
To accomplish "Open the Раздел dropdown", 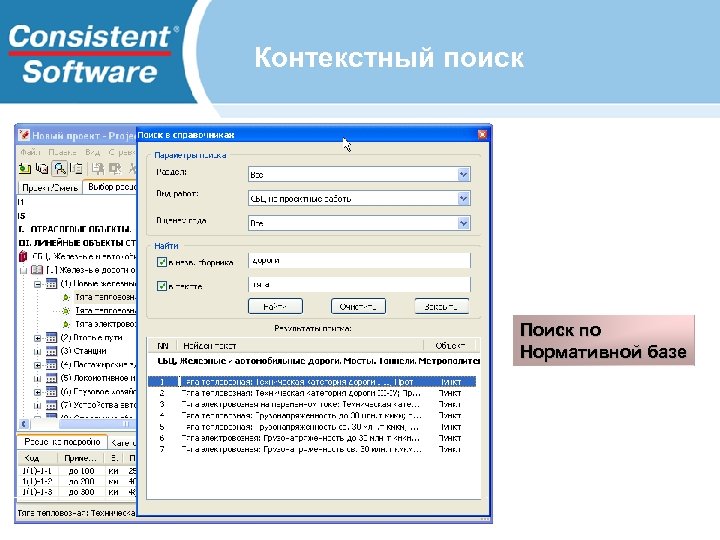I will [463, 174].
